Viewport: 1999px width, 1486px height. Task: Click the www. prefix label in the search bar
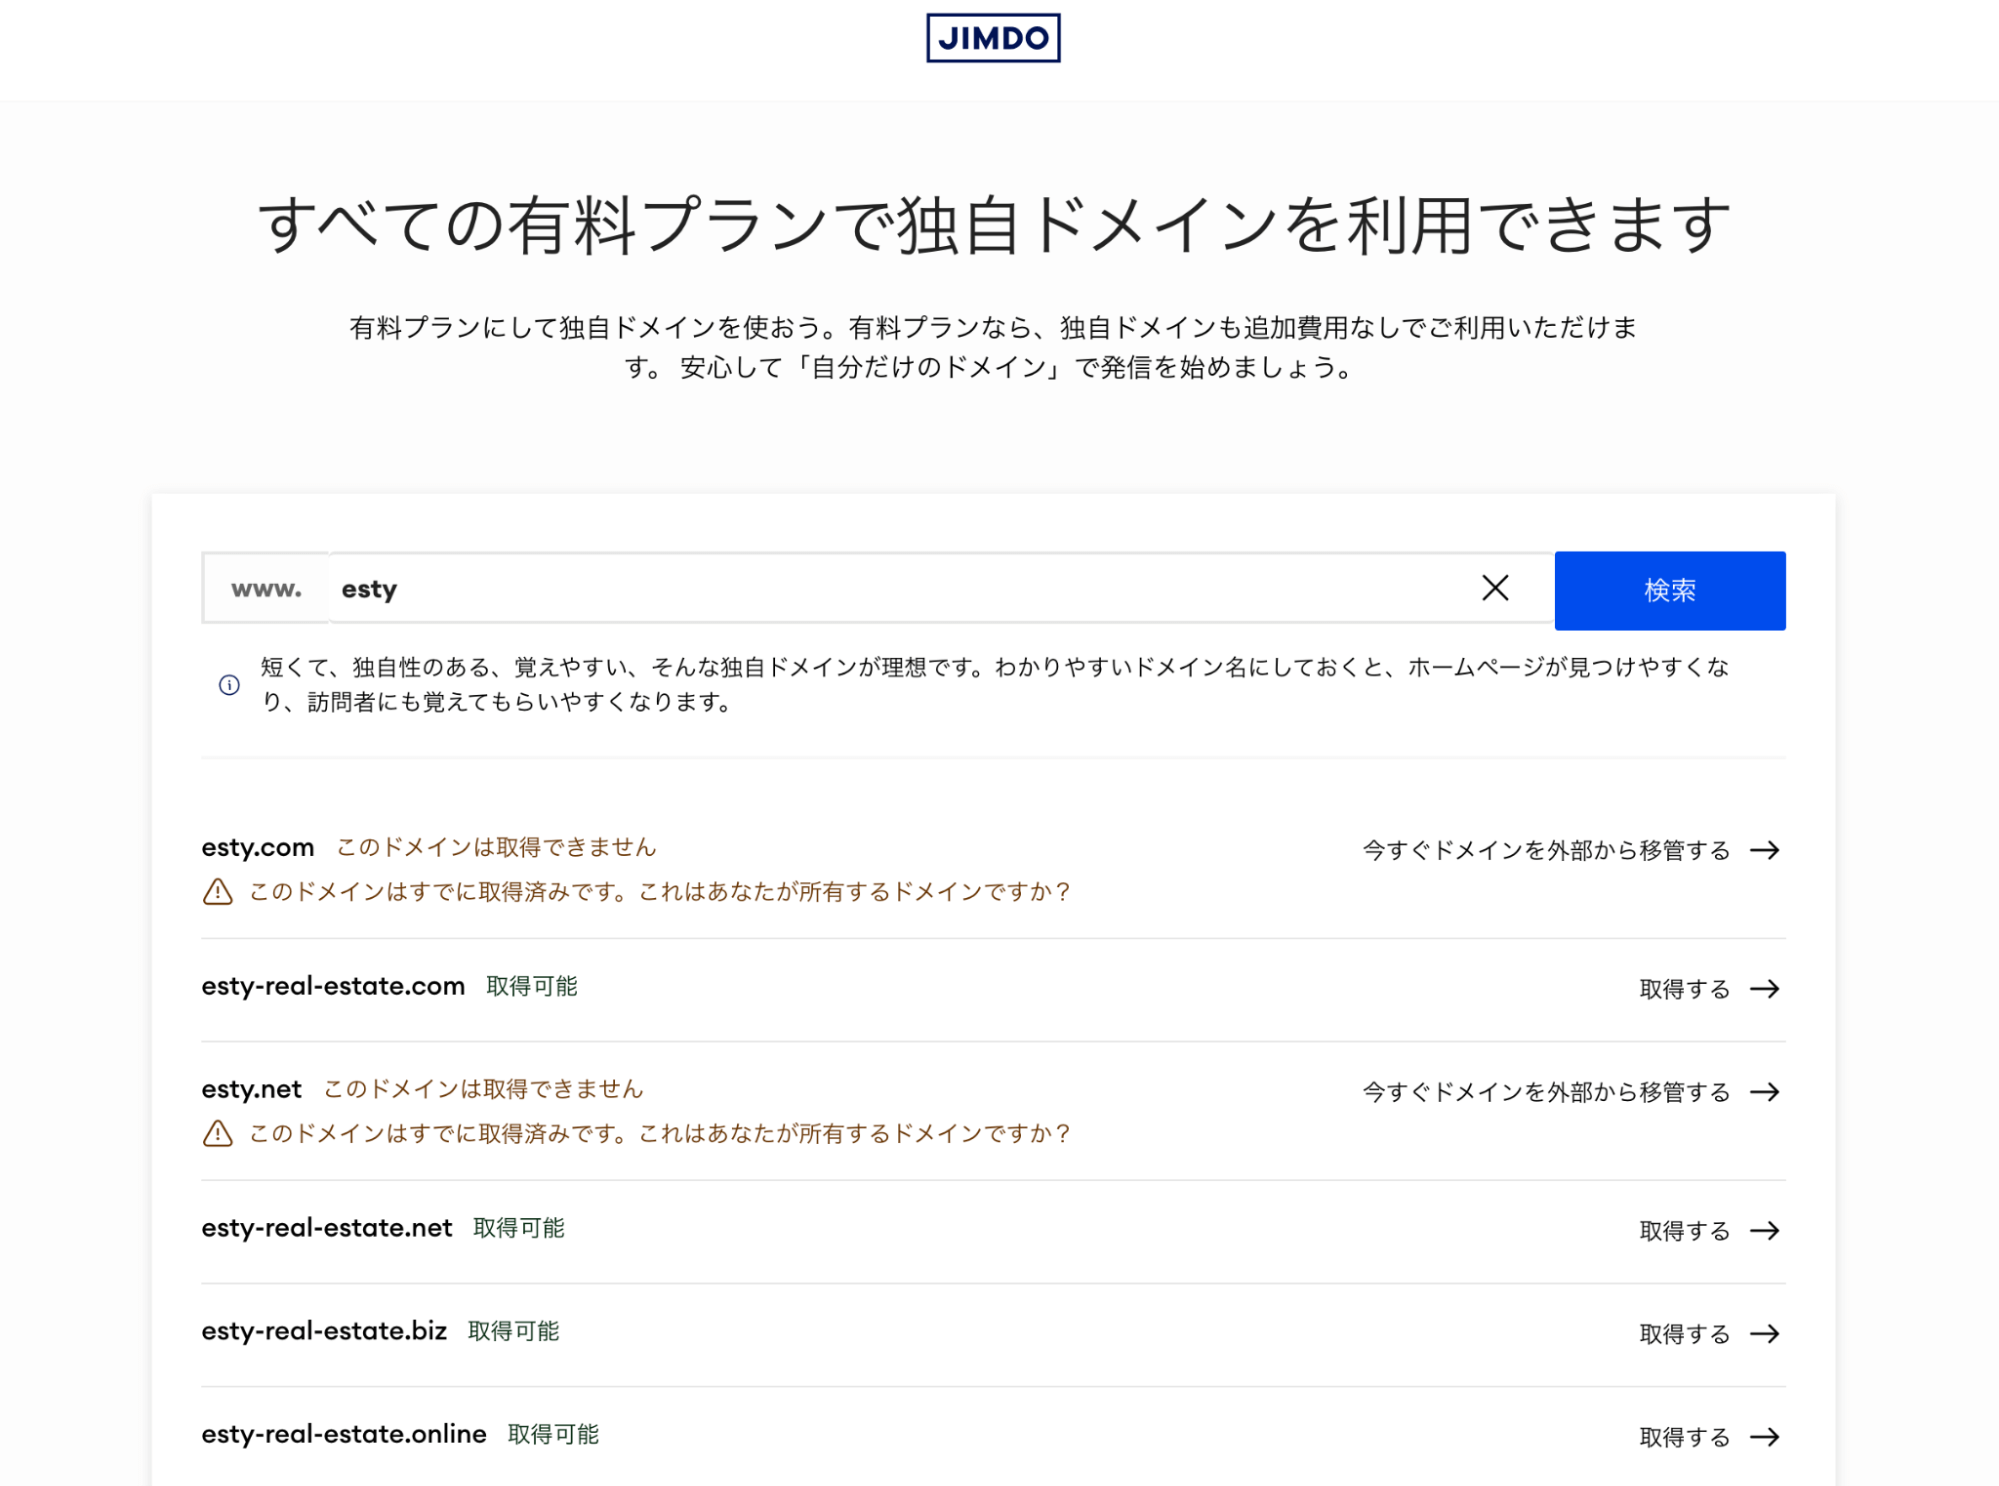click(265, 588)
